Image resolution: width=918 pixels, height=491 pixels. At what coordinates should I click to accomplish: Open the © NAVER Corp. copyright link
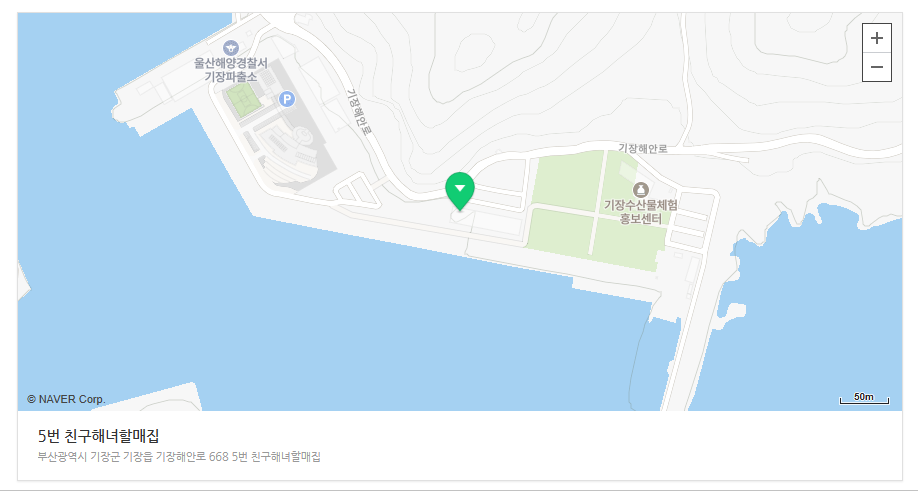[66, 399]
